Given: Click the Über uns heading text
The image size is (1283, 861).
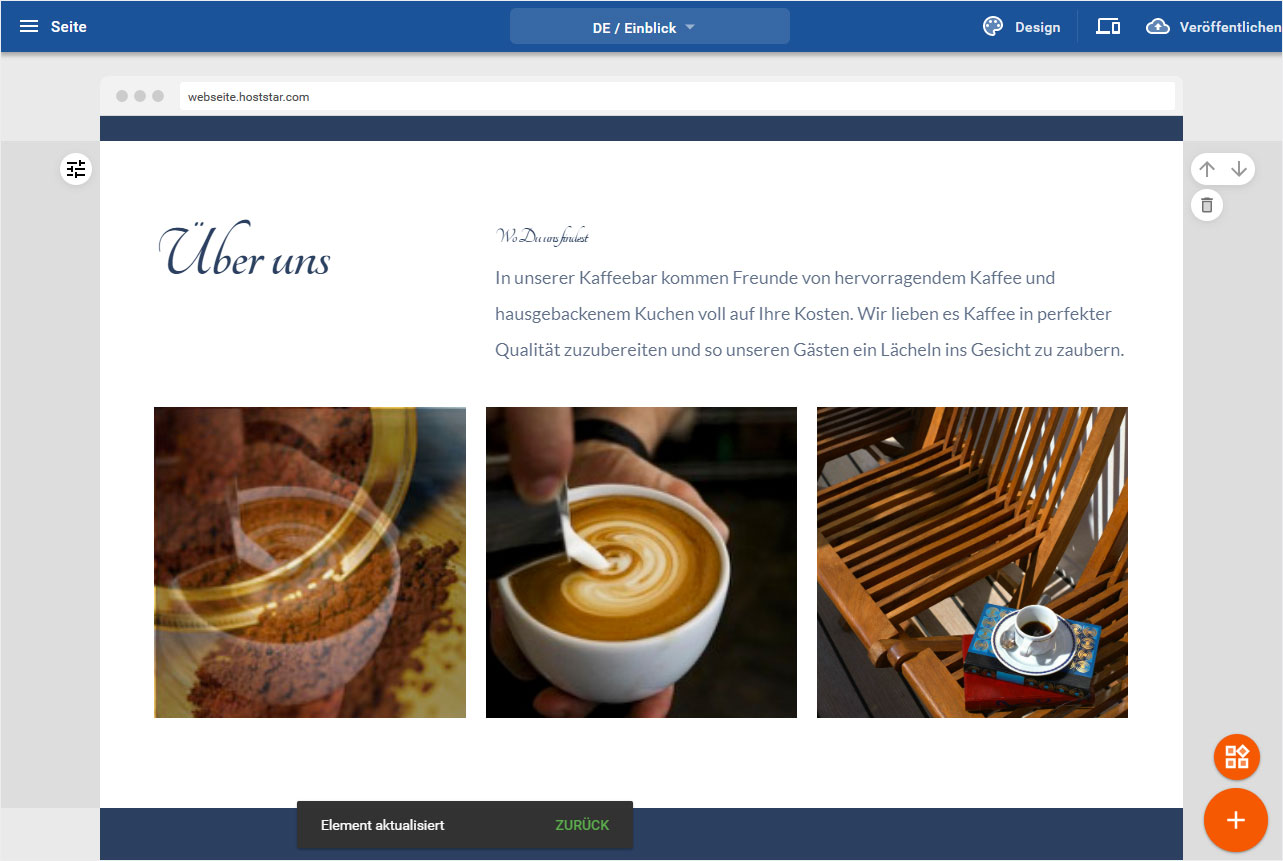Looking at the screenshot, I should (245, 251).
